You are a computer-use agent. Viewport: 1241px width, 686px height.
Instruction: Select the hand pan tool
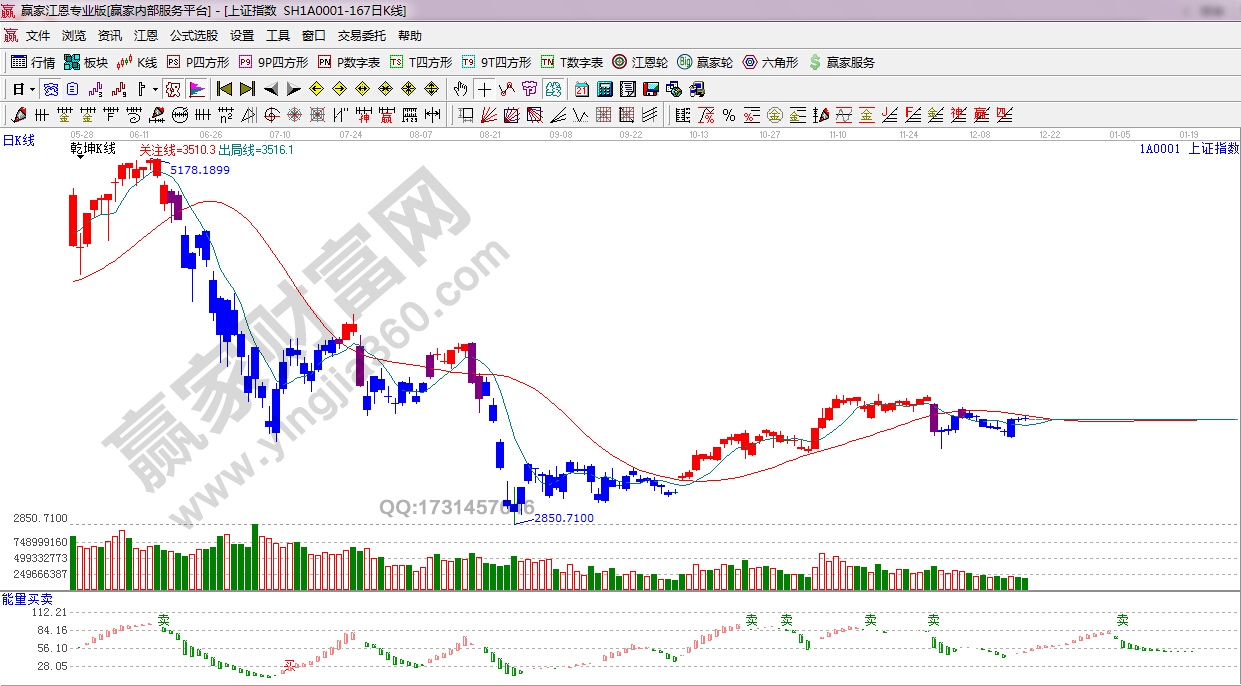pos(460,88)
